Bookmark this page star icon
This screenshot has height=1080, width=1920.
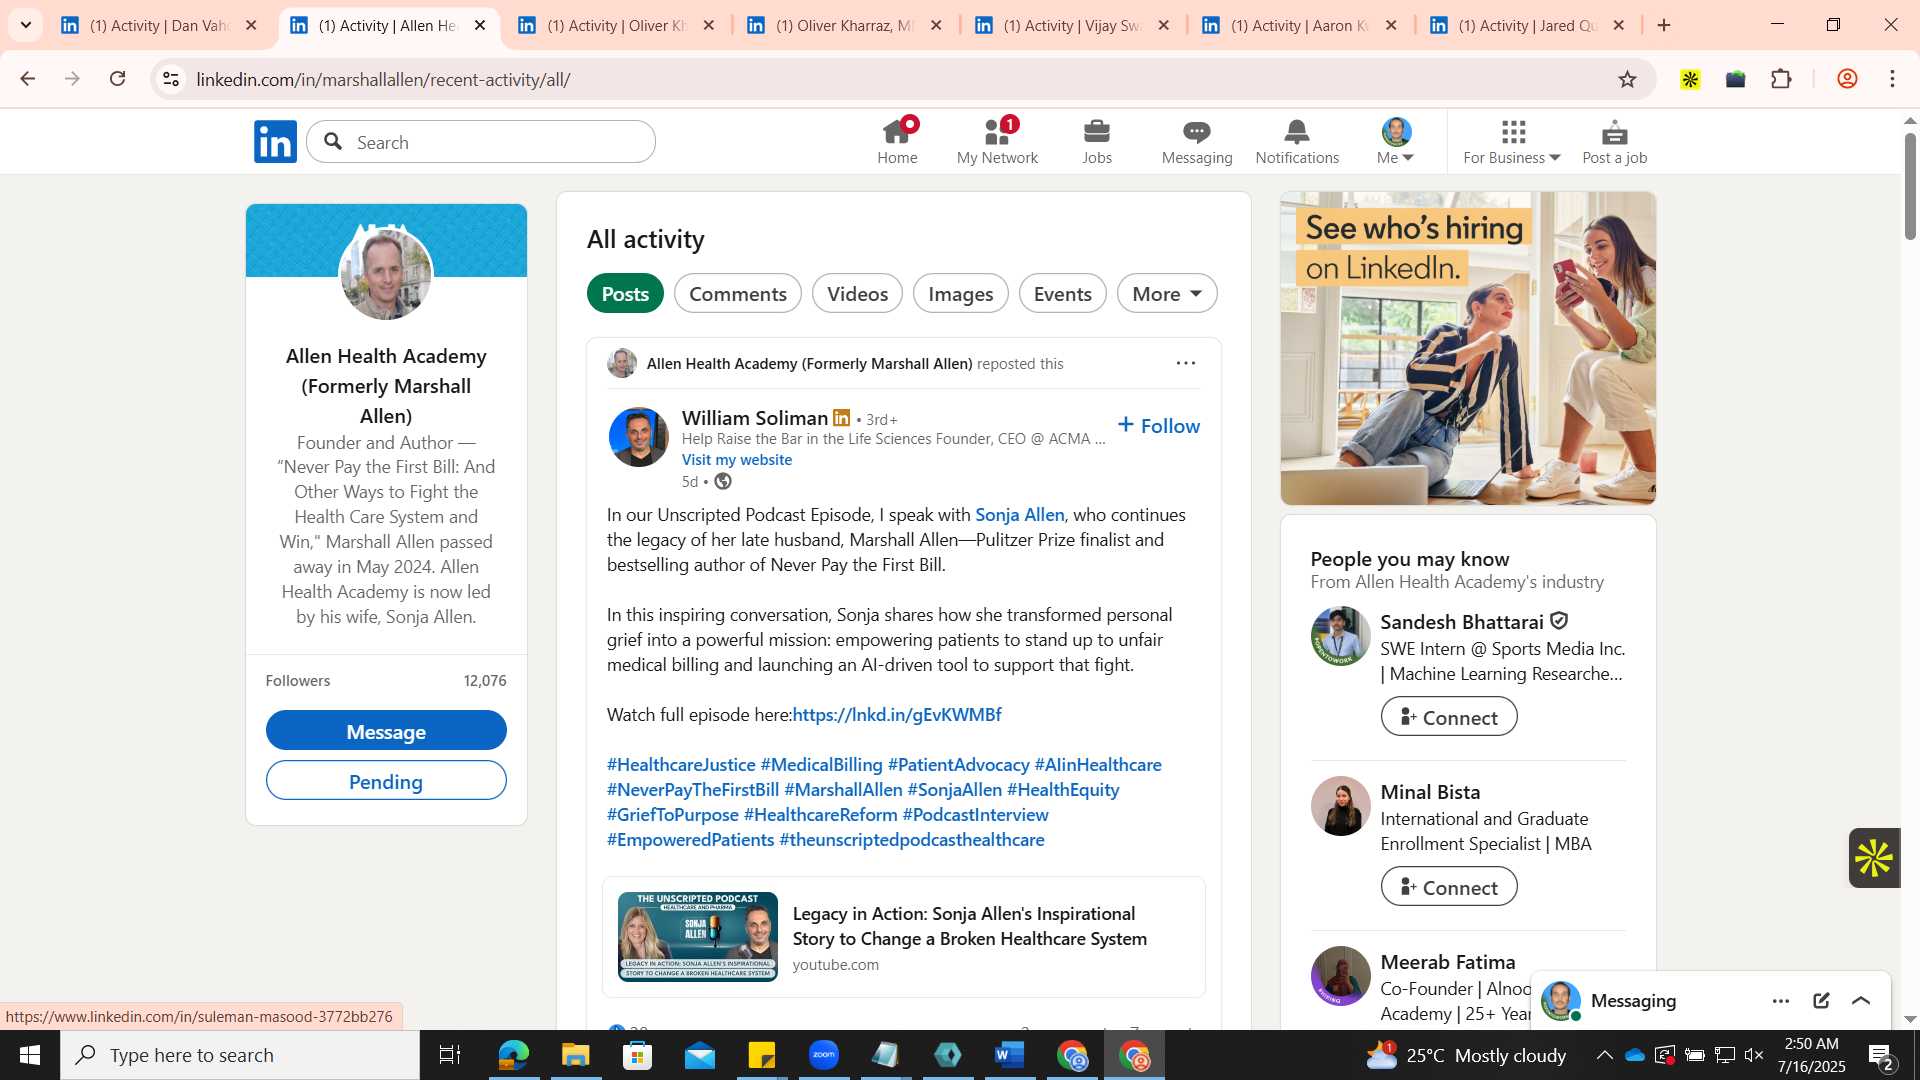tap(1627, 79)
